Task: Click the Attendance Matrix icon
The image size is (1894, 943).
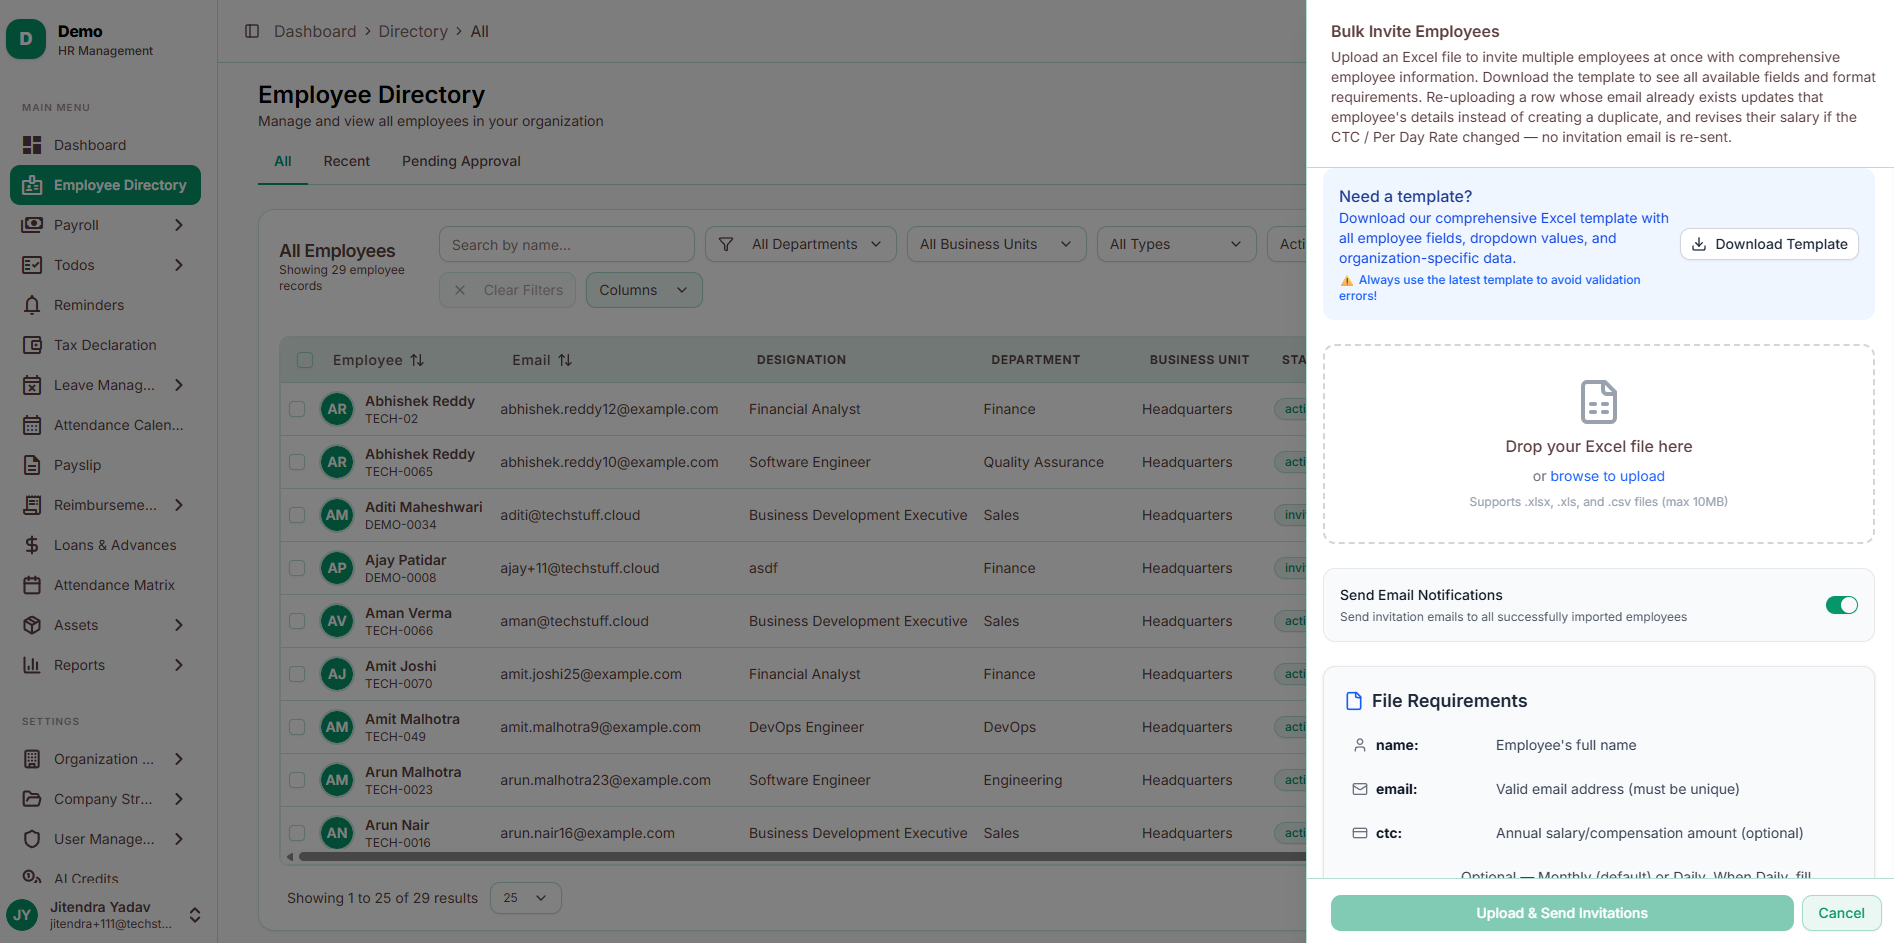Action: point(32,585)
